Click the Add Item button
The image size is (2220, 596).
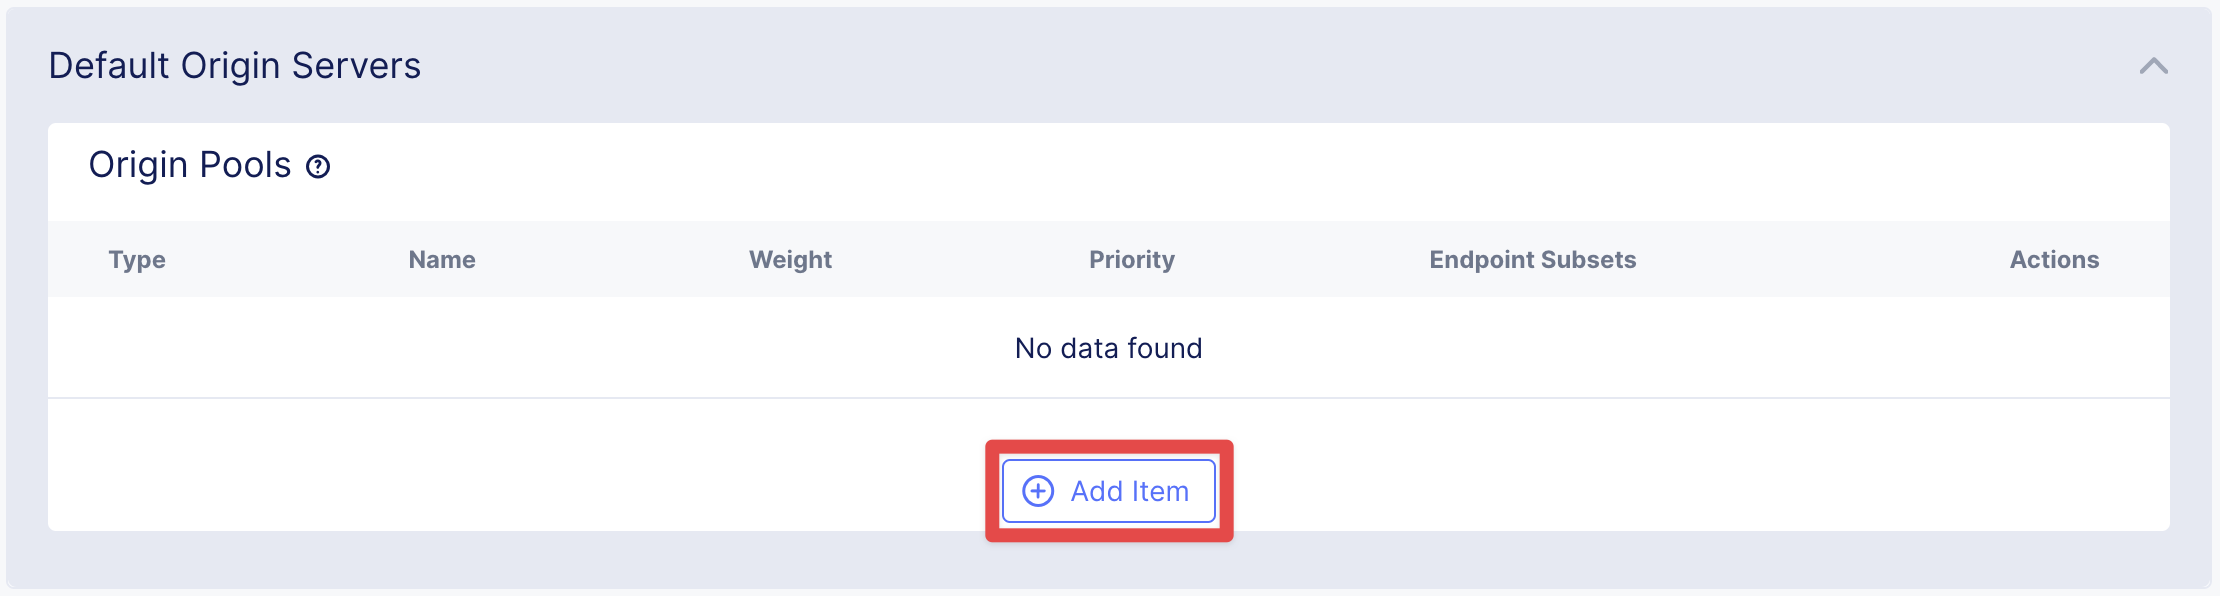tap(1108, 491)
